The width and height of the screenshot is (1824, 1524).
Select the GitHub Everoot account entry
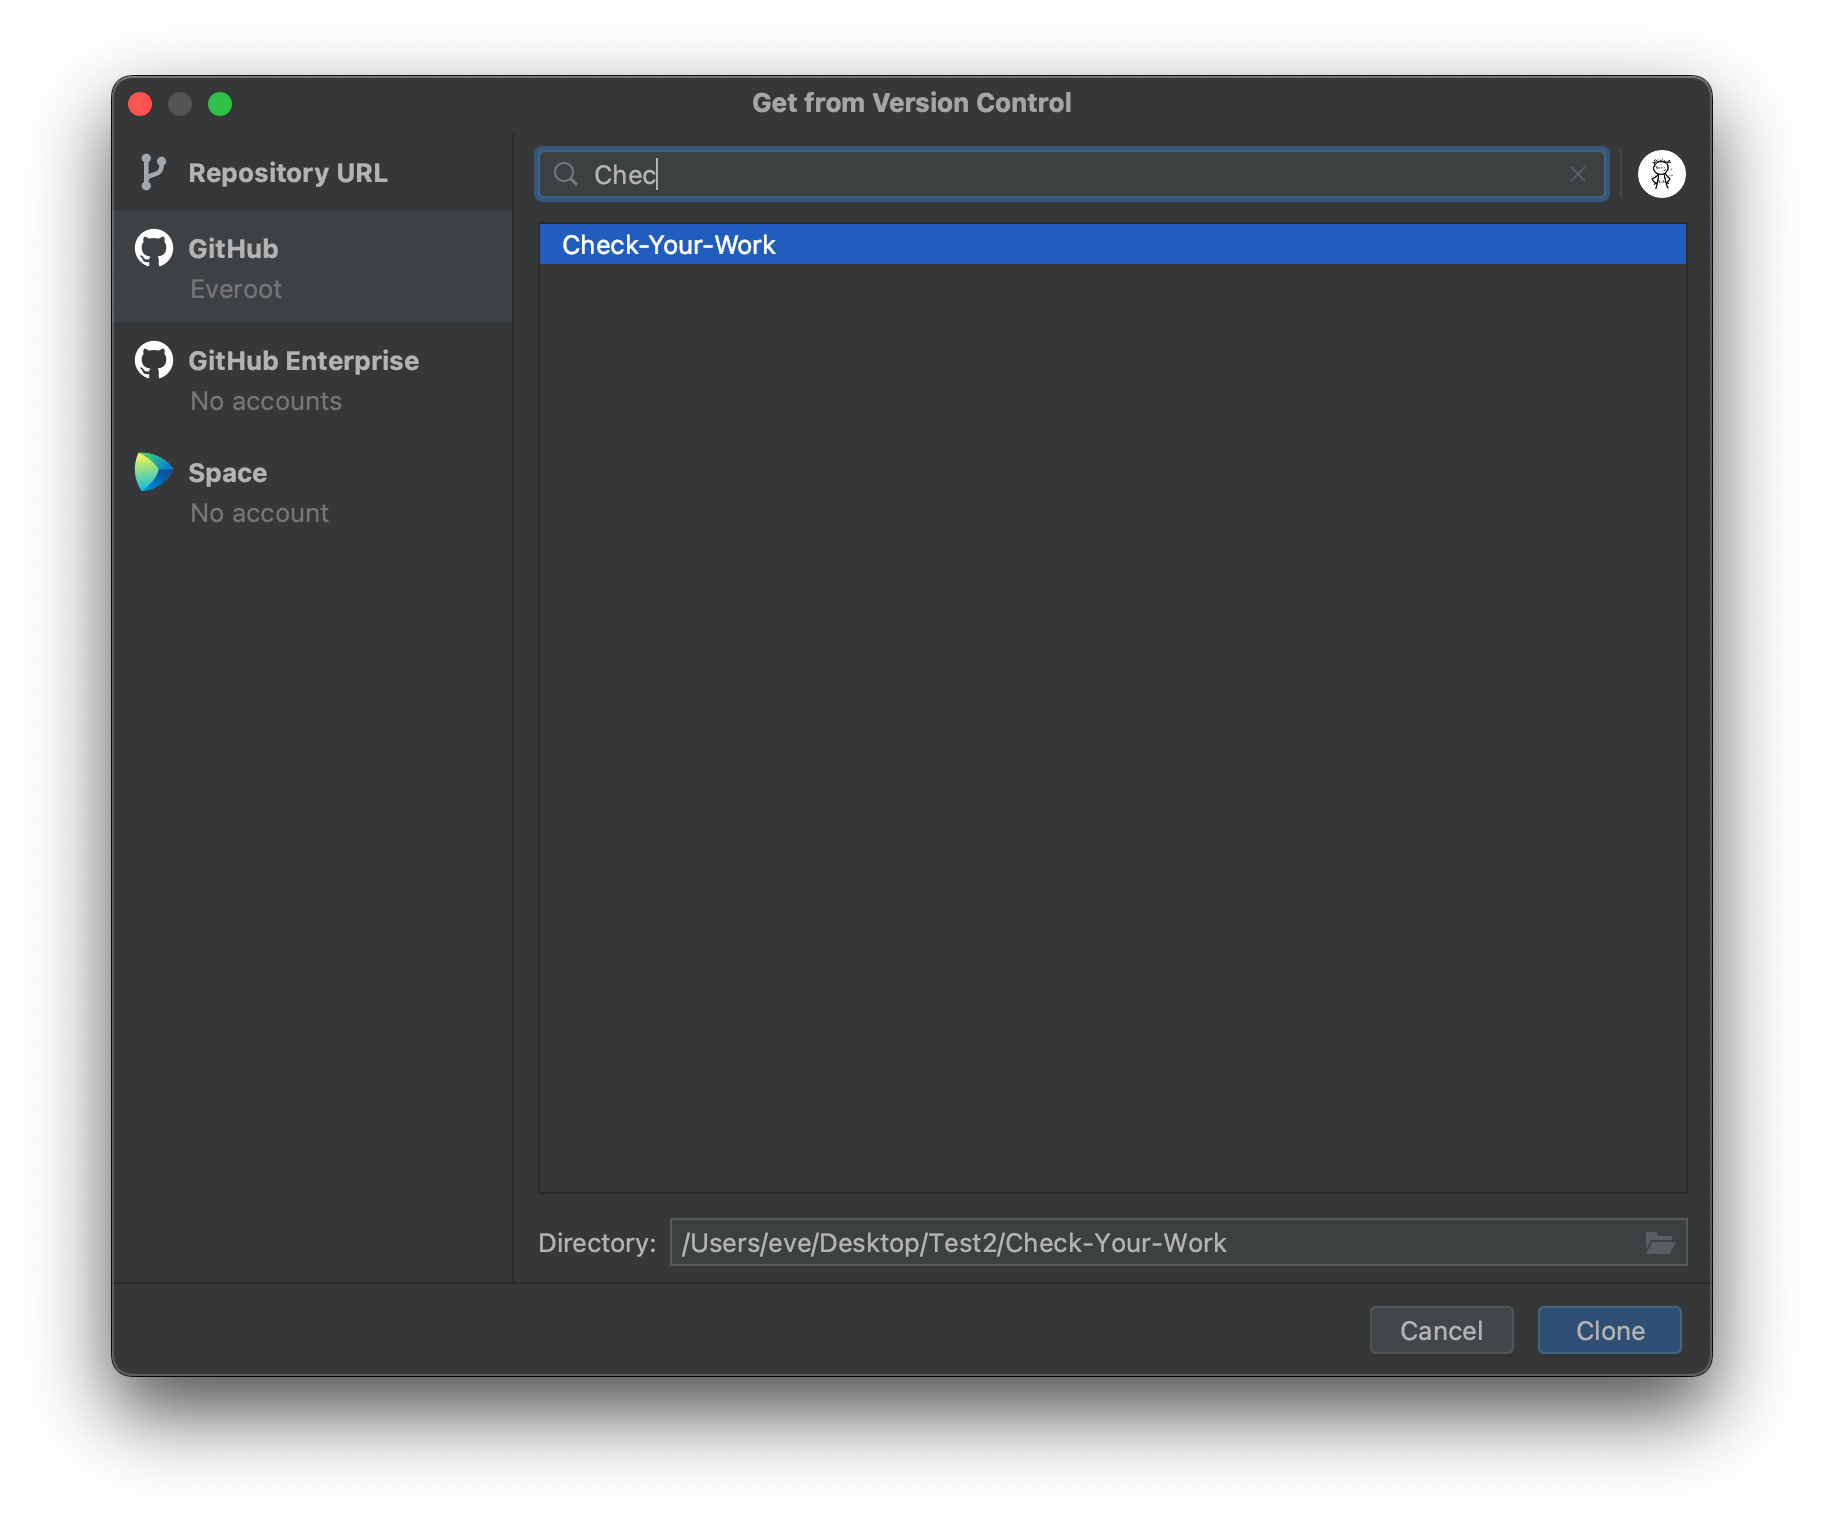click(x=313, y=267)
